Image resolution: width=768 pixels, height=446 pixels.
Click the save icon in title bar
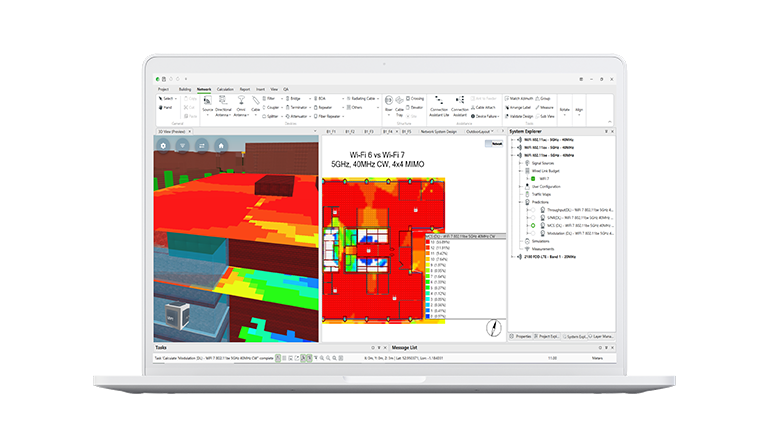click(x=164, y=79)
